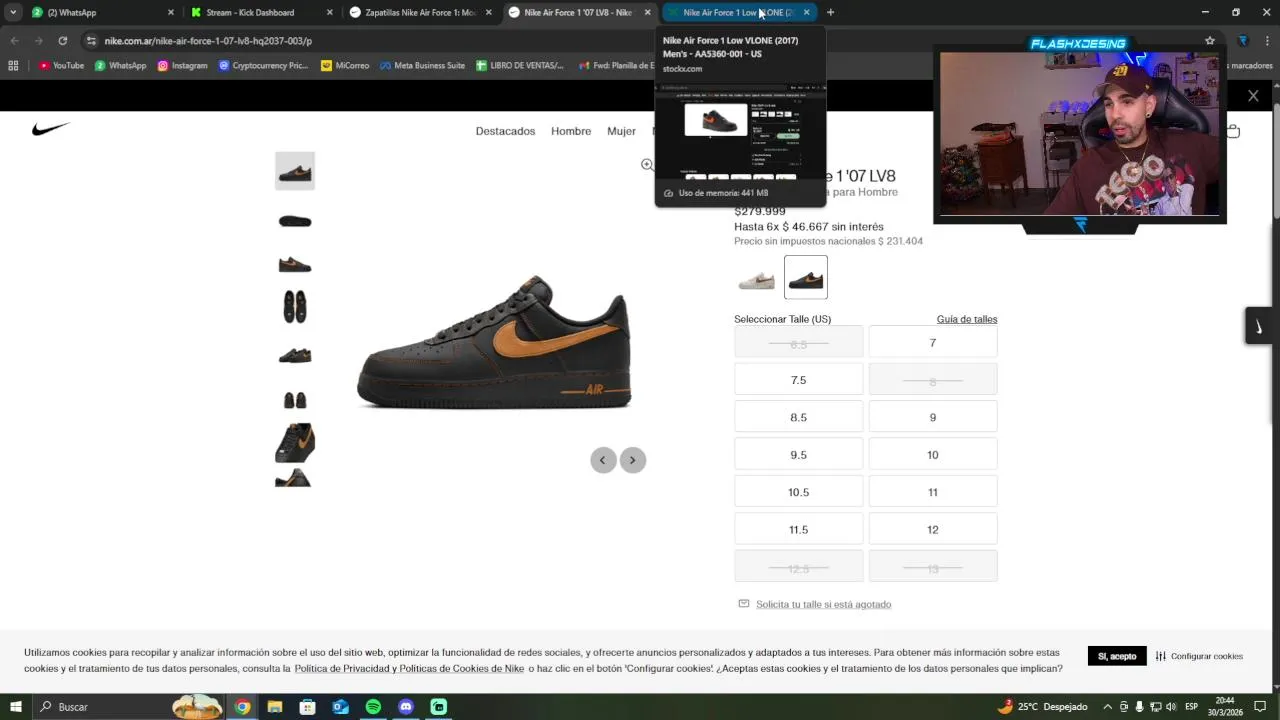Open the system tray hidden icons chevron
This screenshot has height=720, width=1280.
pos(1107,707)
